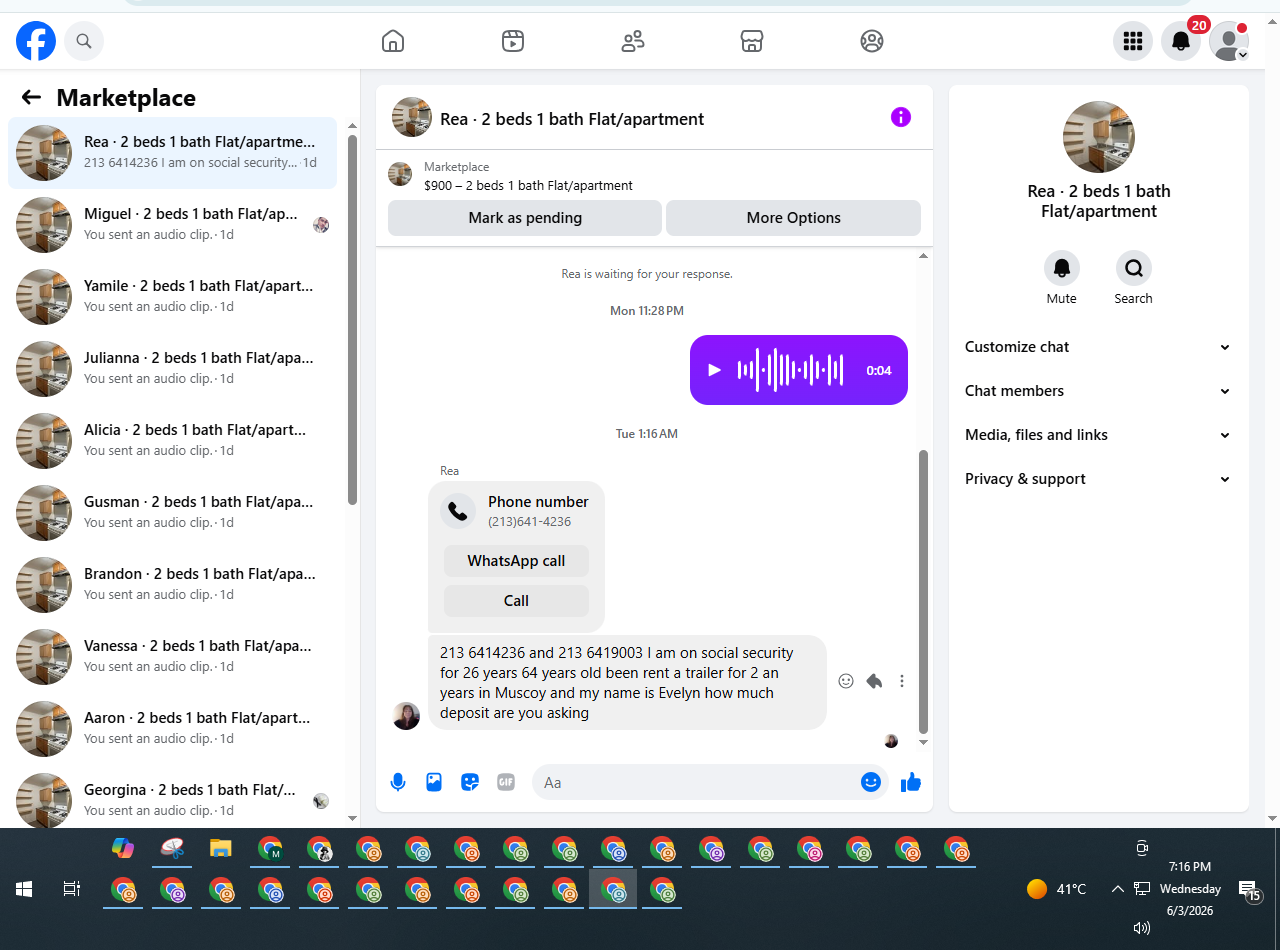Click the chat messages scrollbar
This screenshot has height=950, width=1280.
pos(923,590)
